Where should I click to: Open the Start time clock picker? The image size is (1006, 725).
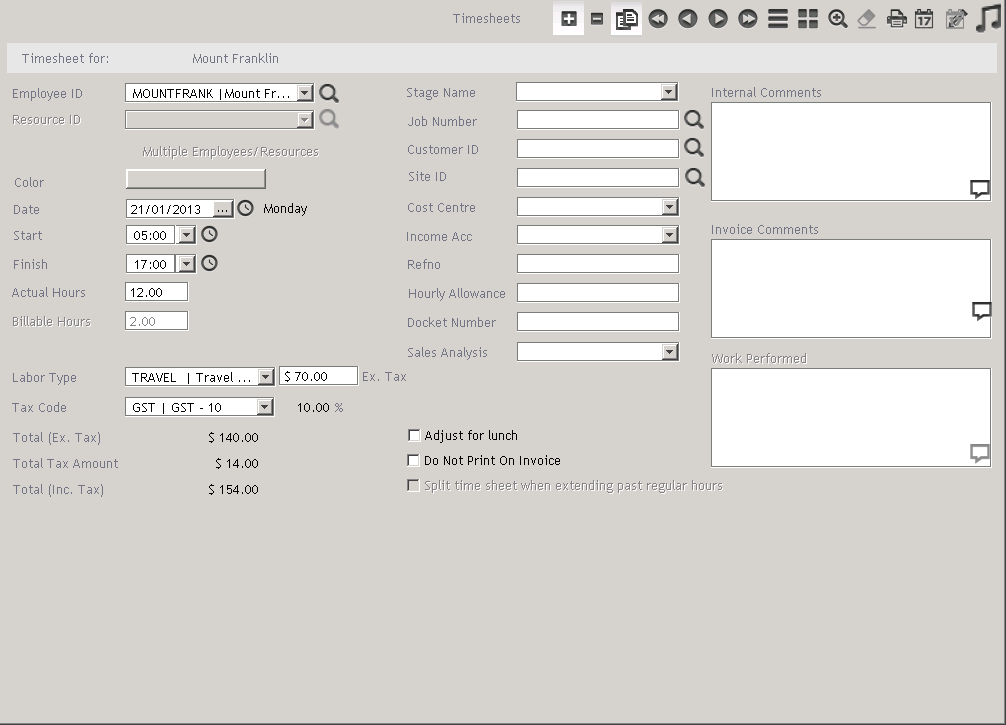209,234
